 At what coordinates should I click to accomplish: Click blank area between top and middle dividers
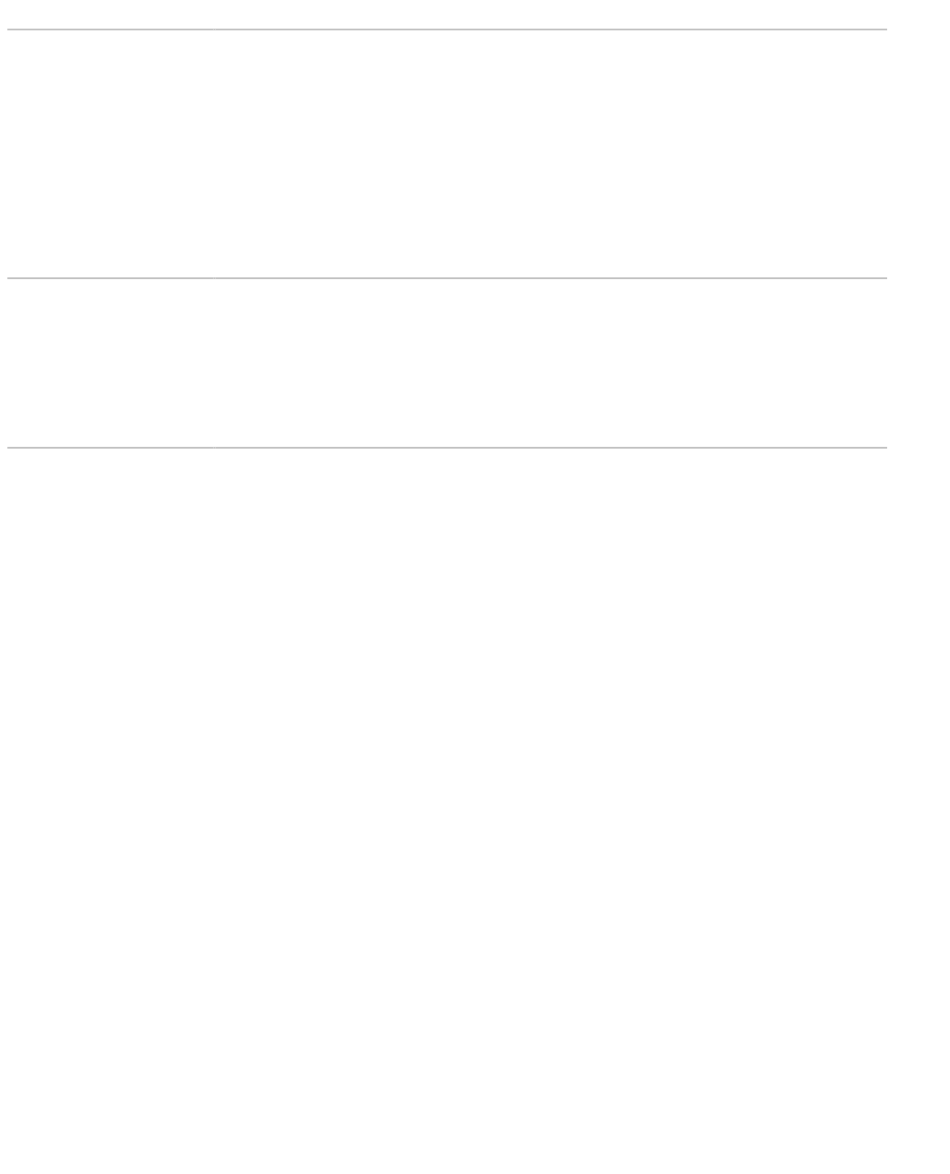pyautogui.click(x=447, y=153)
